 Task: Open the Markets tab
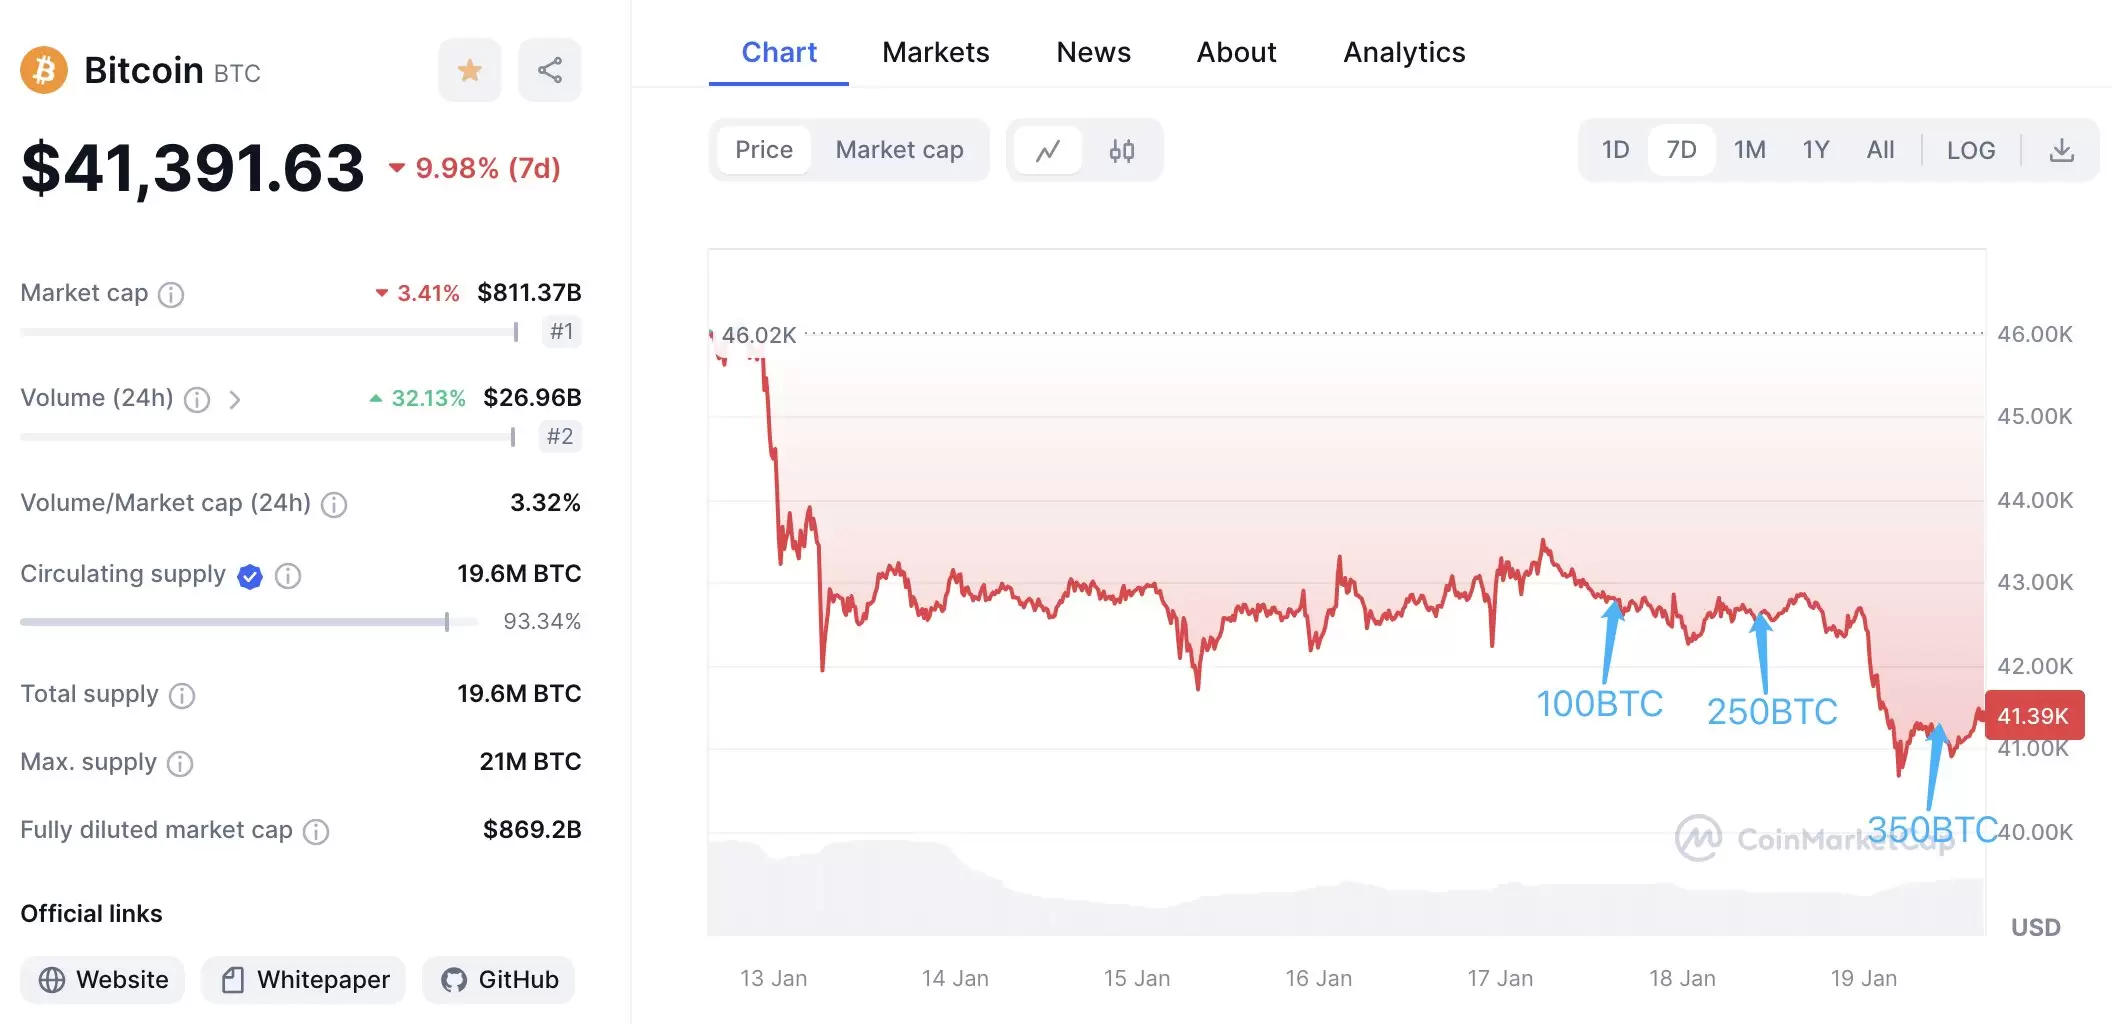pyautogui.click(x=935, y=52)
